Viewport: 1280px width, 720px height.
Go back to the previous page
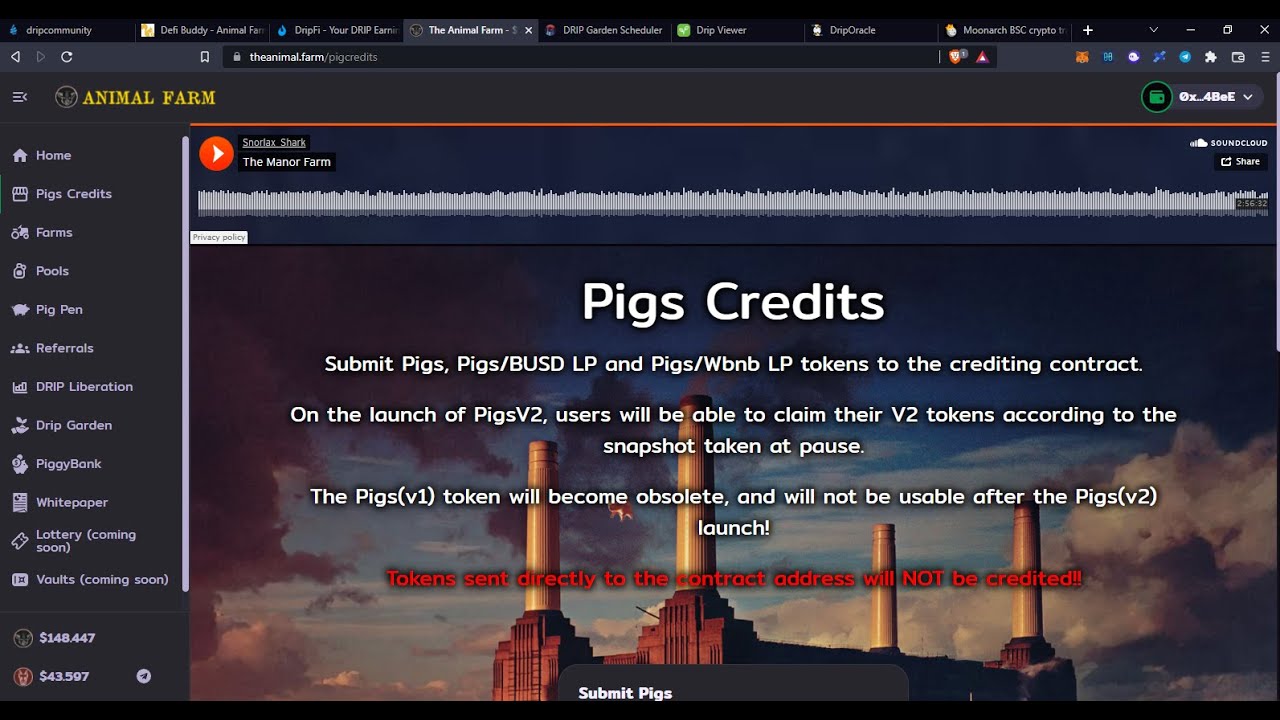point(15,57)
